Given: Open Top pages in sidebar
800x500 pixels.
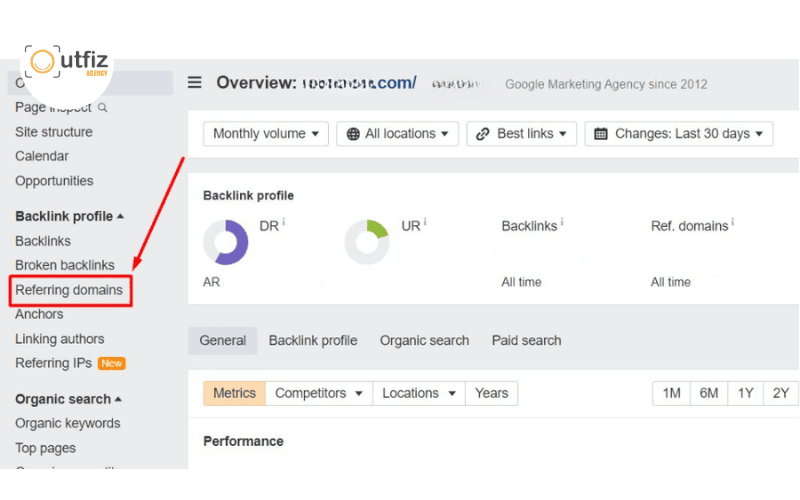Looking at the screenshot, I should point(45,448).
